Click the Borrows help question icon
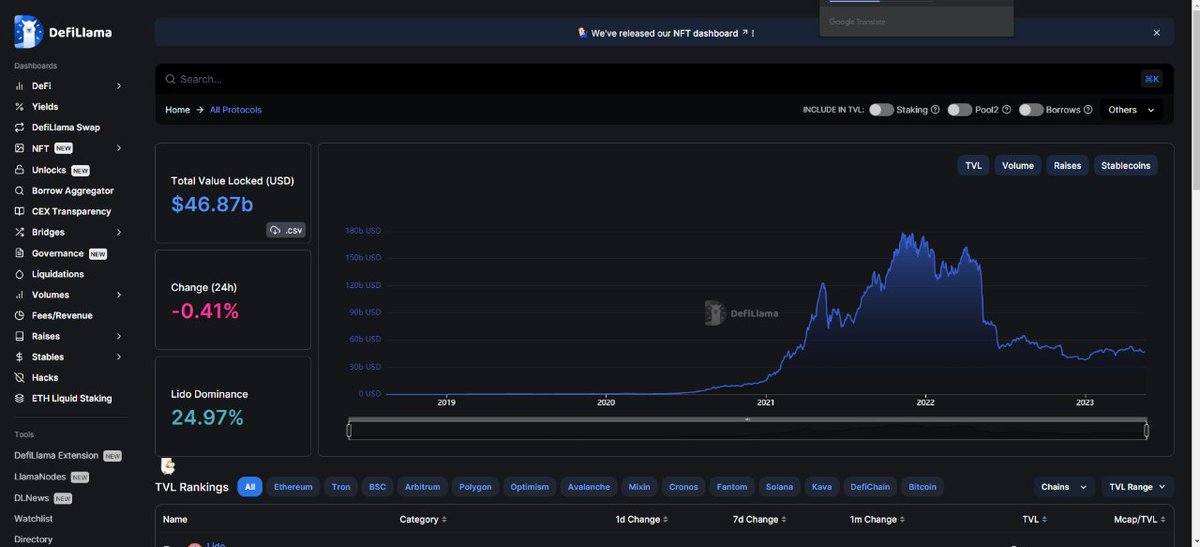 click(1089, 110)
